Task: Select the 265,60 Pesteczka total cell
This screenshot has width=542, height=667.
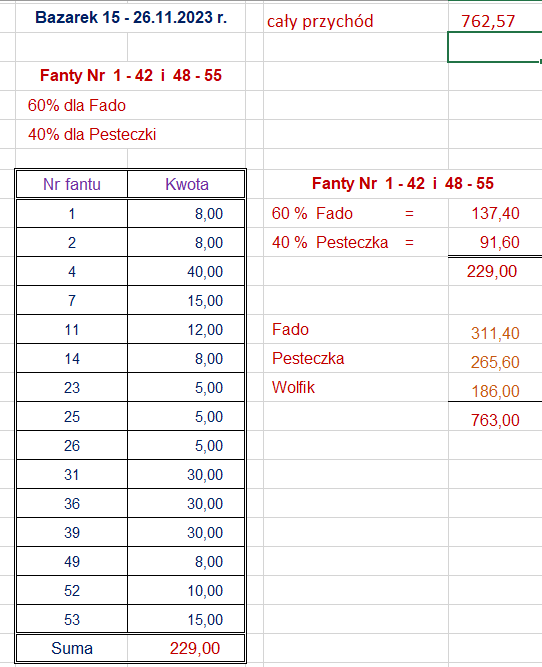Action: 495,362
